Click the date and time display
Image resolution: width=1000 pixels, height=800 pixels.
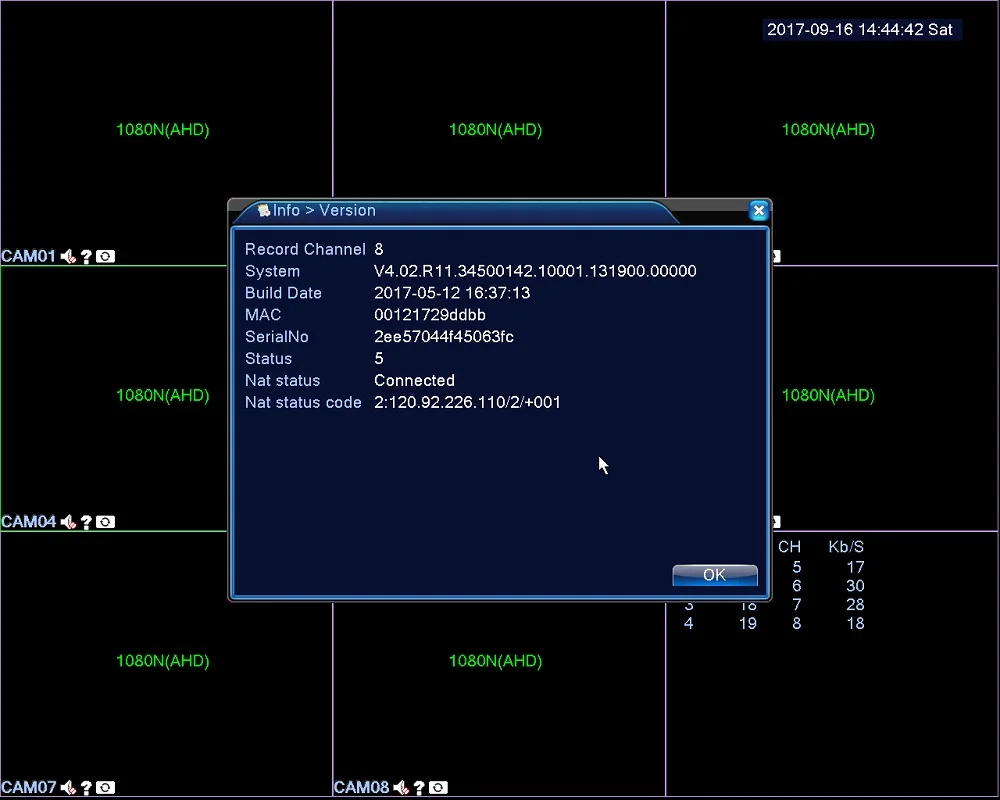point(860,29)
